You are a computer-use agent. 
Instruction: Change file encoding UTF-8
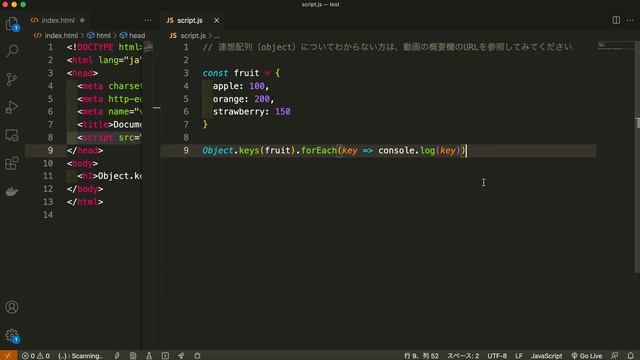pyautogui.click(x=497, y=356)
